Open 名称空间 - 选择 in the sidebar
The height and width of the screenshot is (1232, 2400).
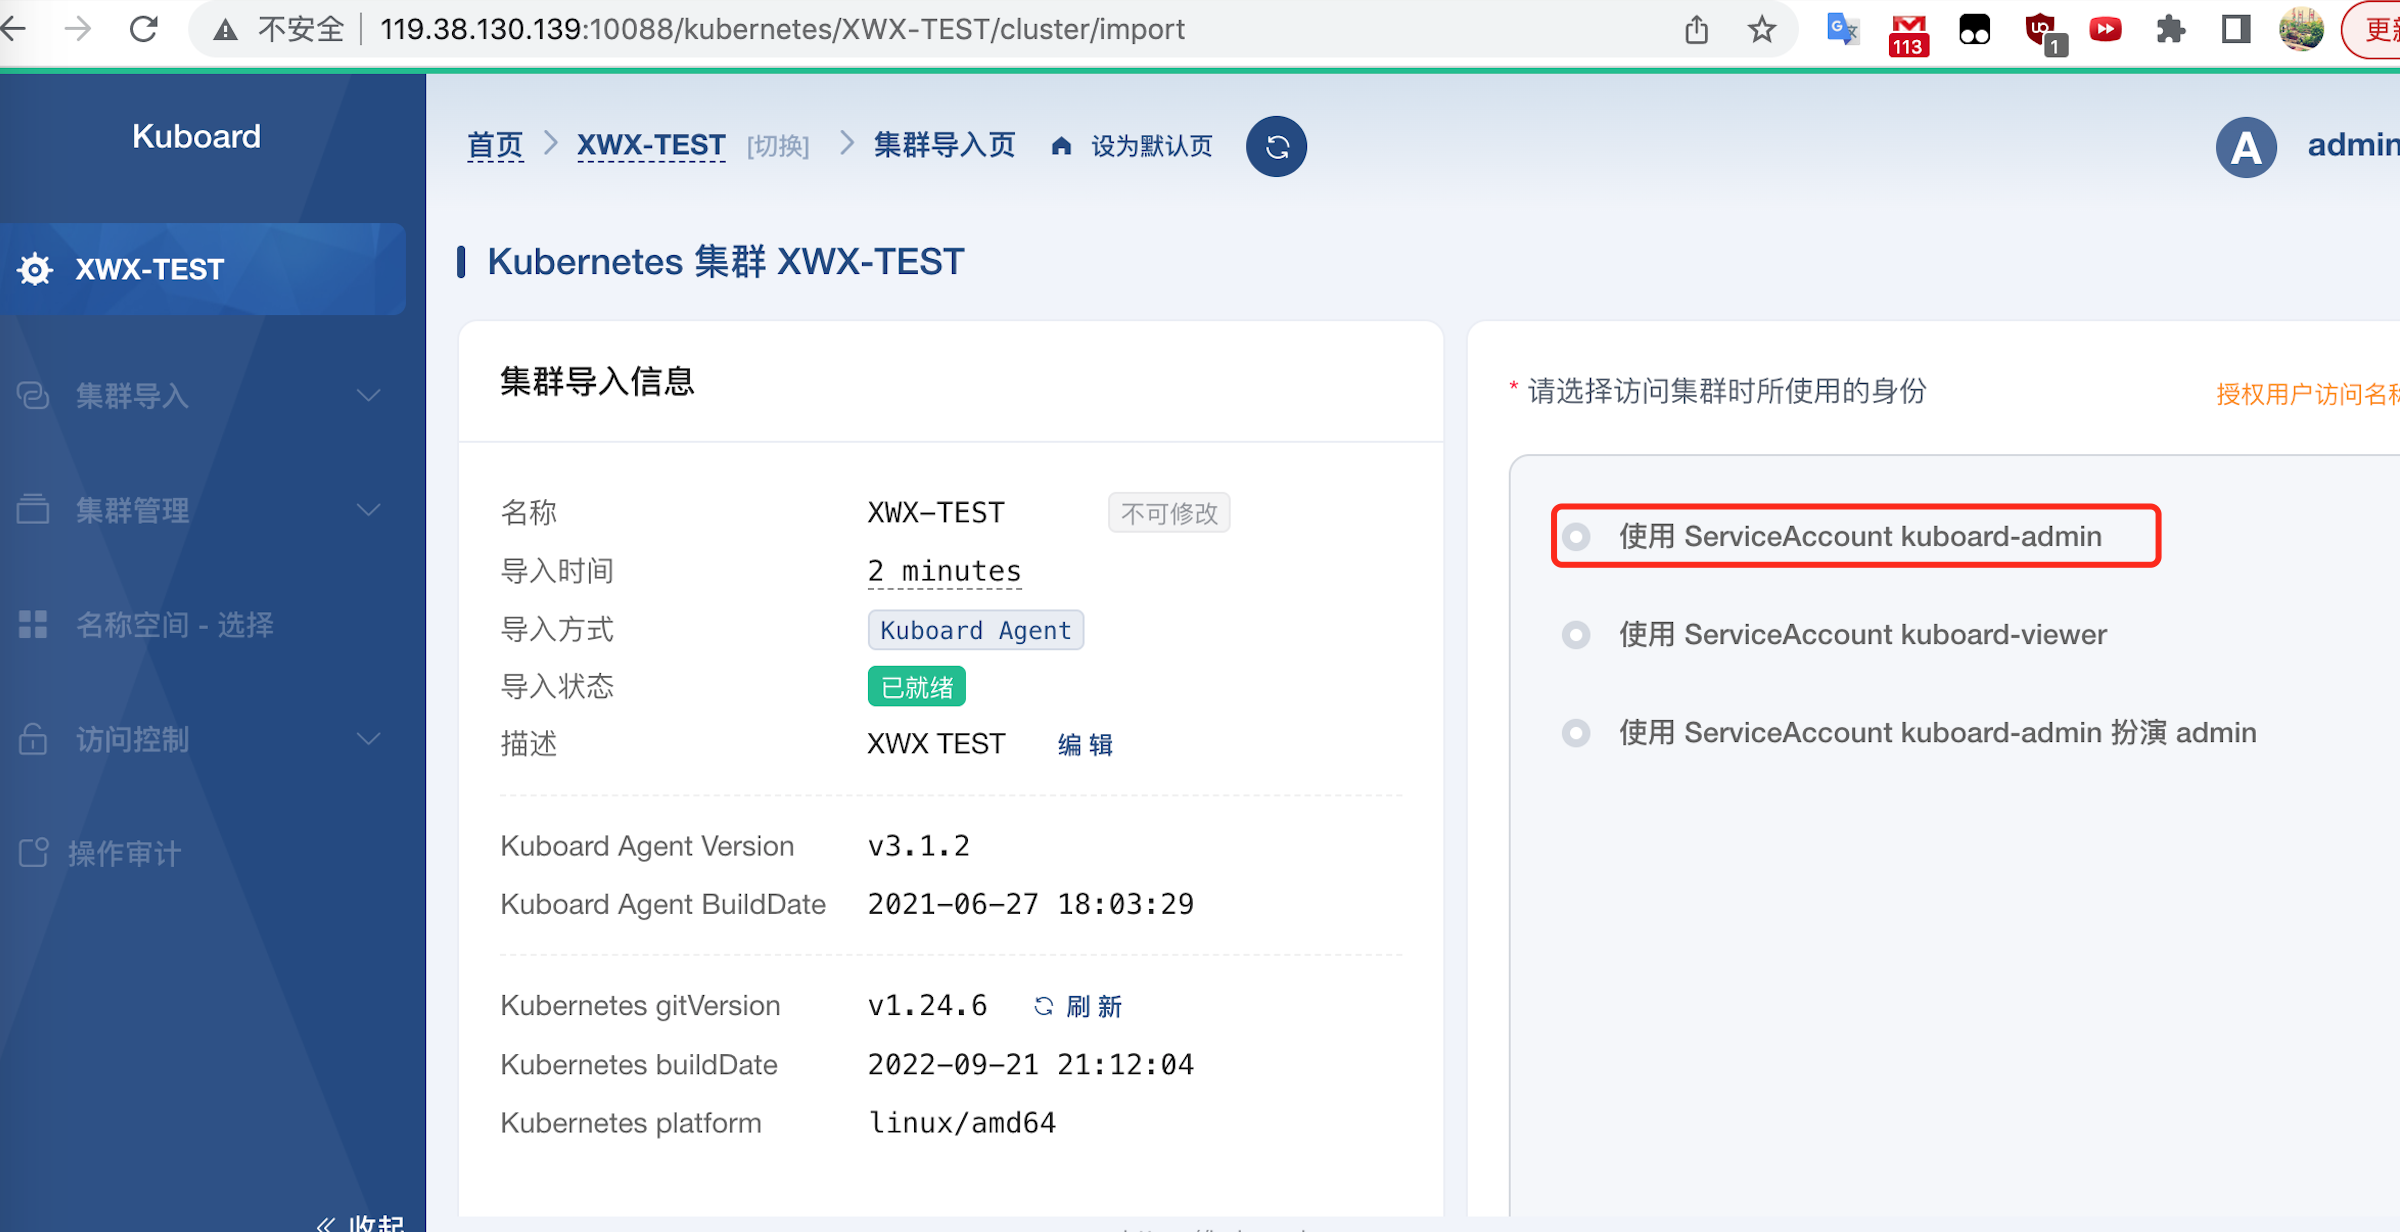pos(175,625)
